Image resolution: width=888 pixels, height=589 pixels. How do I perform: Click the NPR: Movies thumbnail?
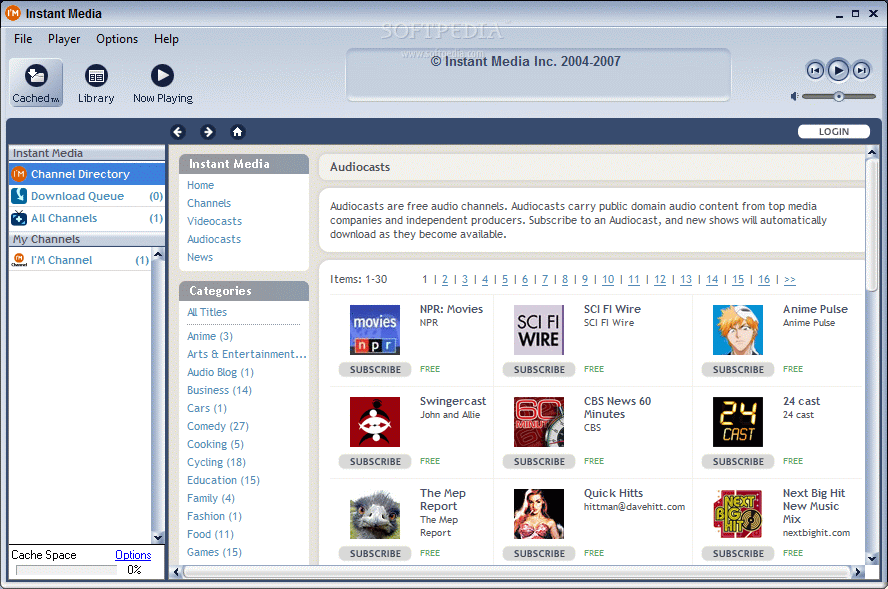pyautogui.click(x=375, y=330)
